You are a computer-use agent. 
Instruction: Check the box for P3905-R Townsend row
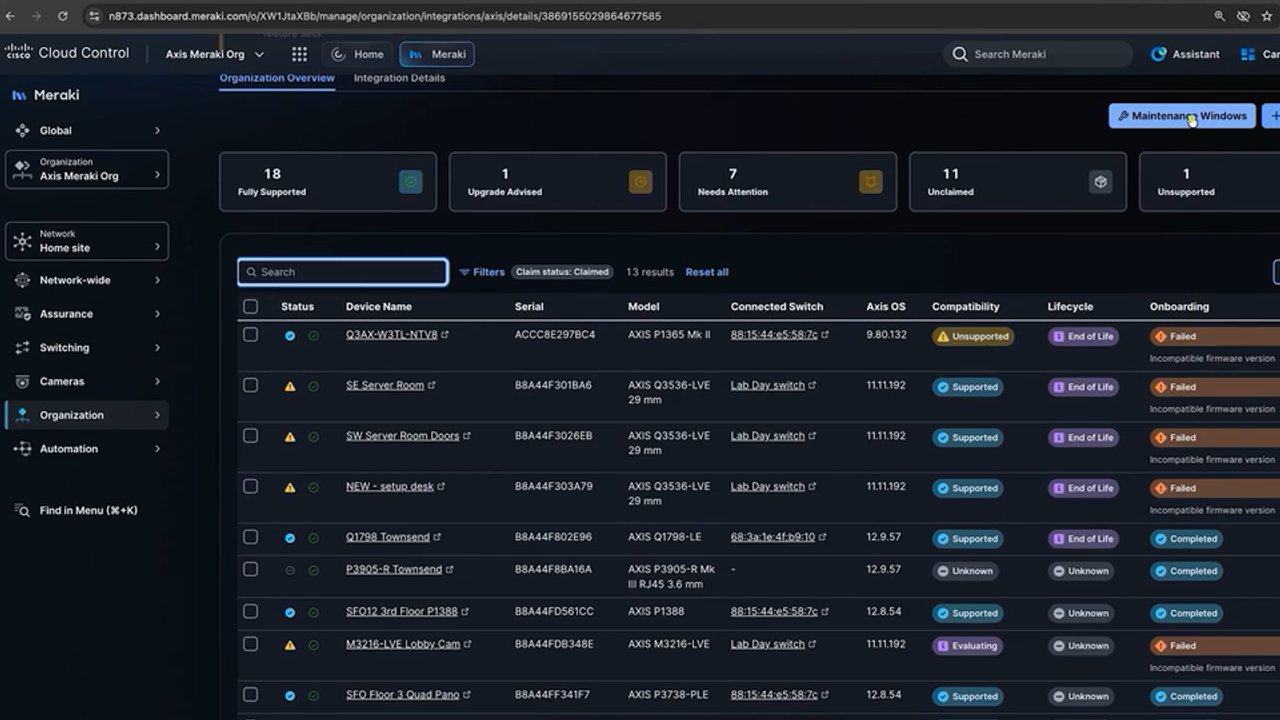250,569
